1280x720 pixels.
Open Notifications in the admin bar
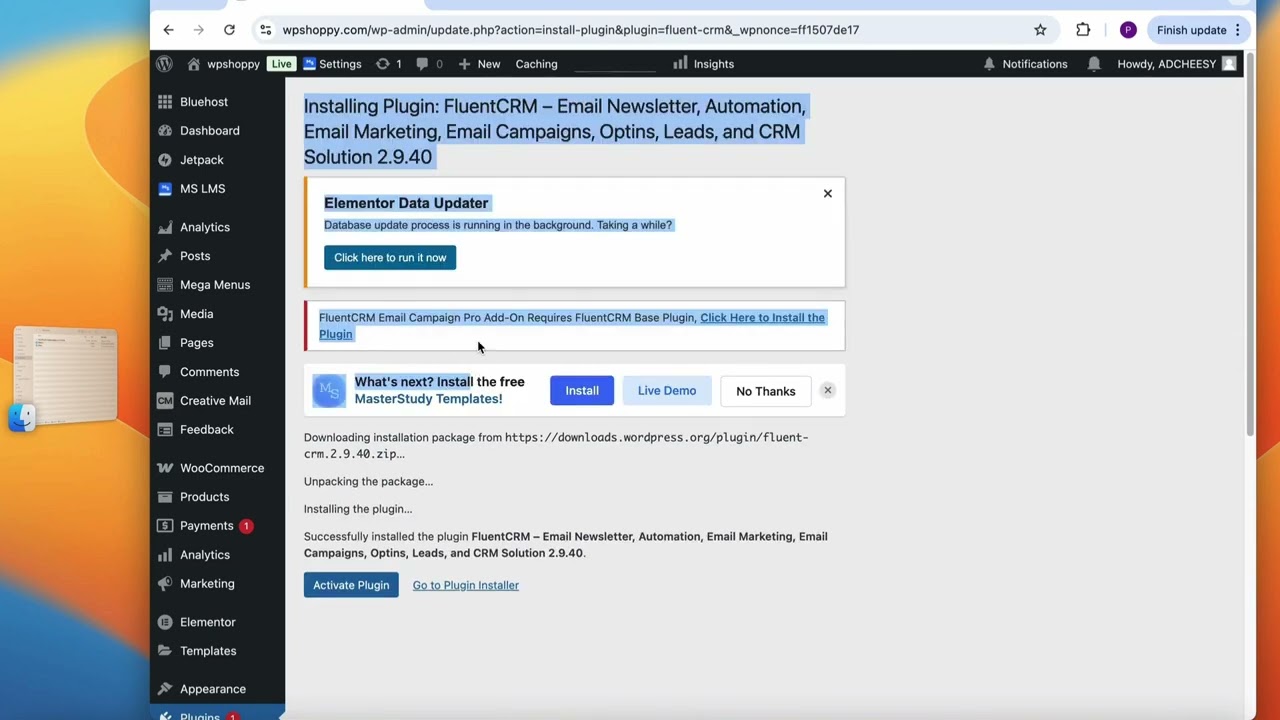tap(1025, 64)
